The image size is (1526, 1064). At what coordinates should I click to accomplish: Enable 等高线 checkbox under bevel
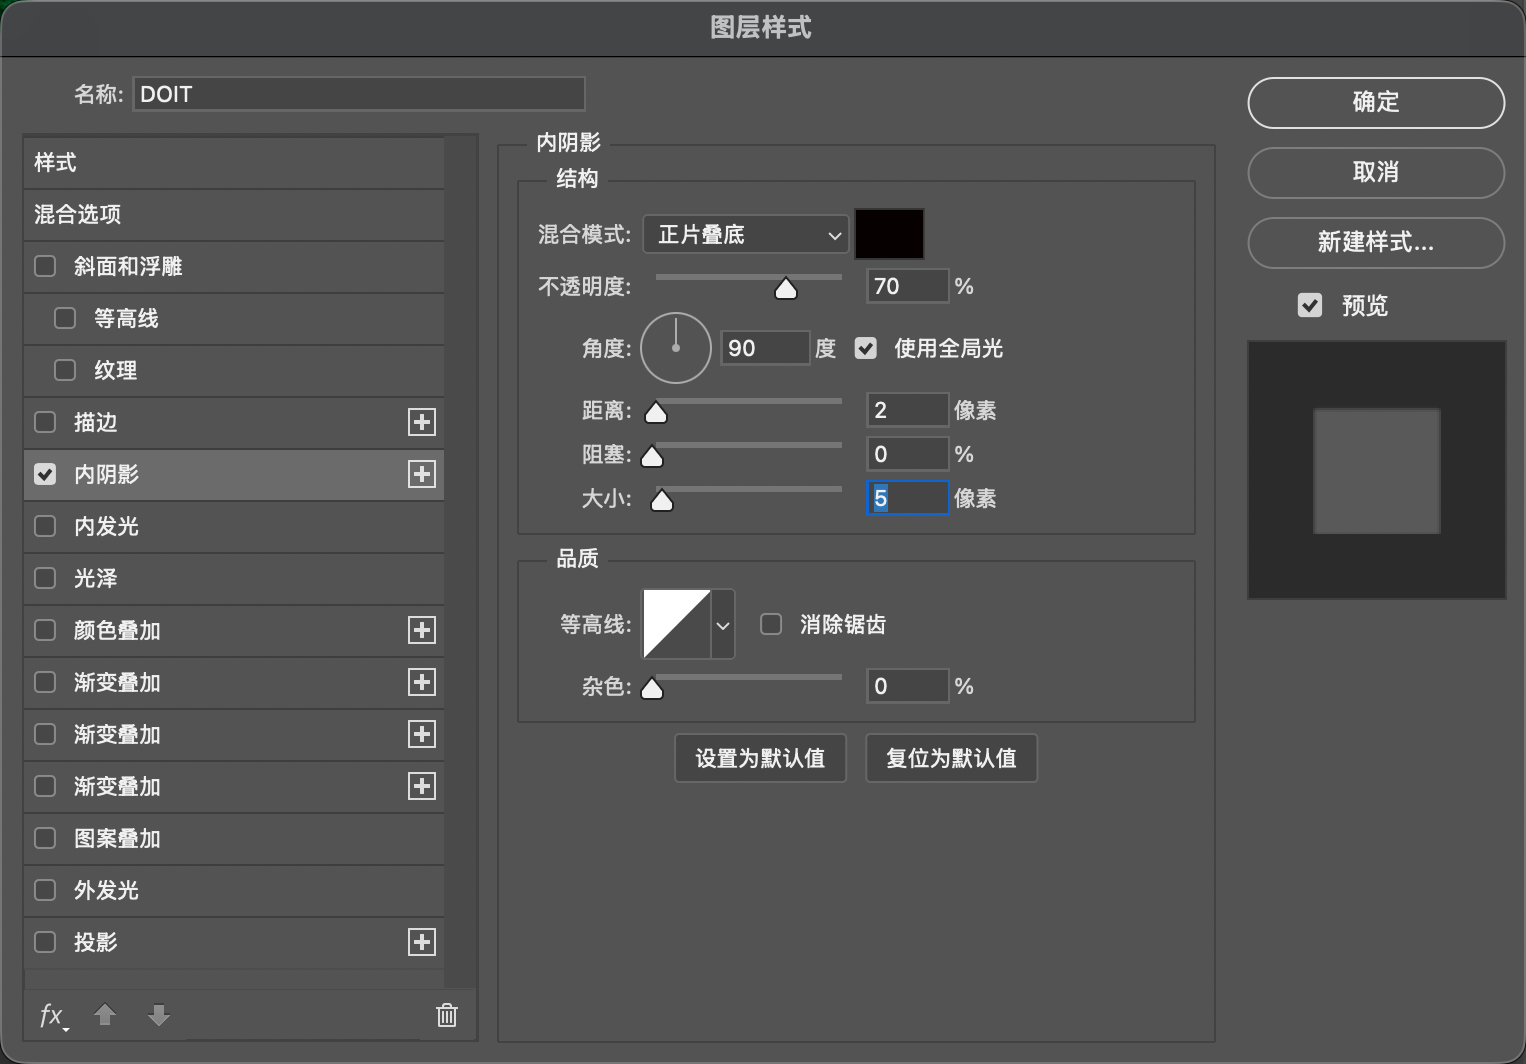[65, 318]
